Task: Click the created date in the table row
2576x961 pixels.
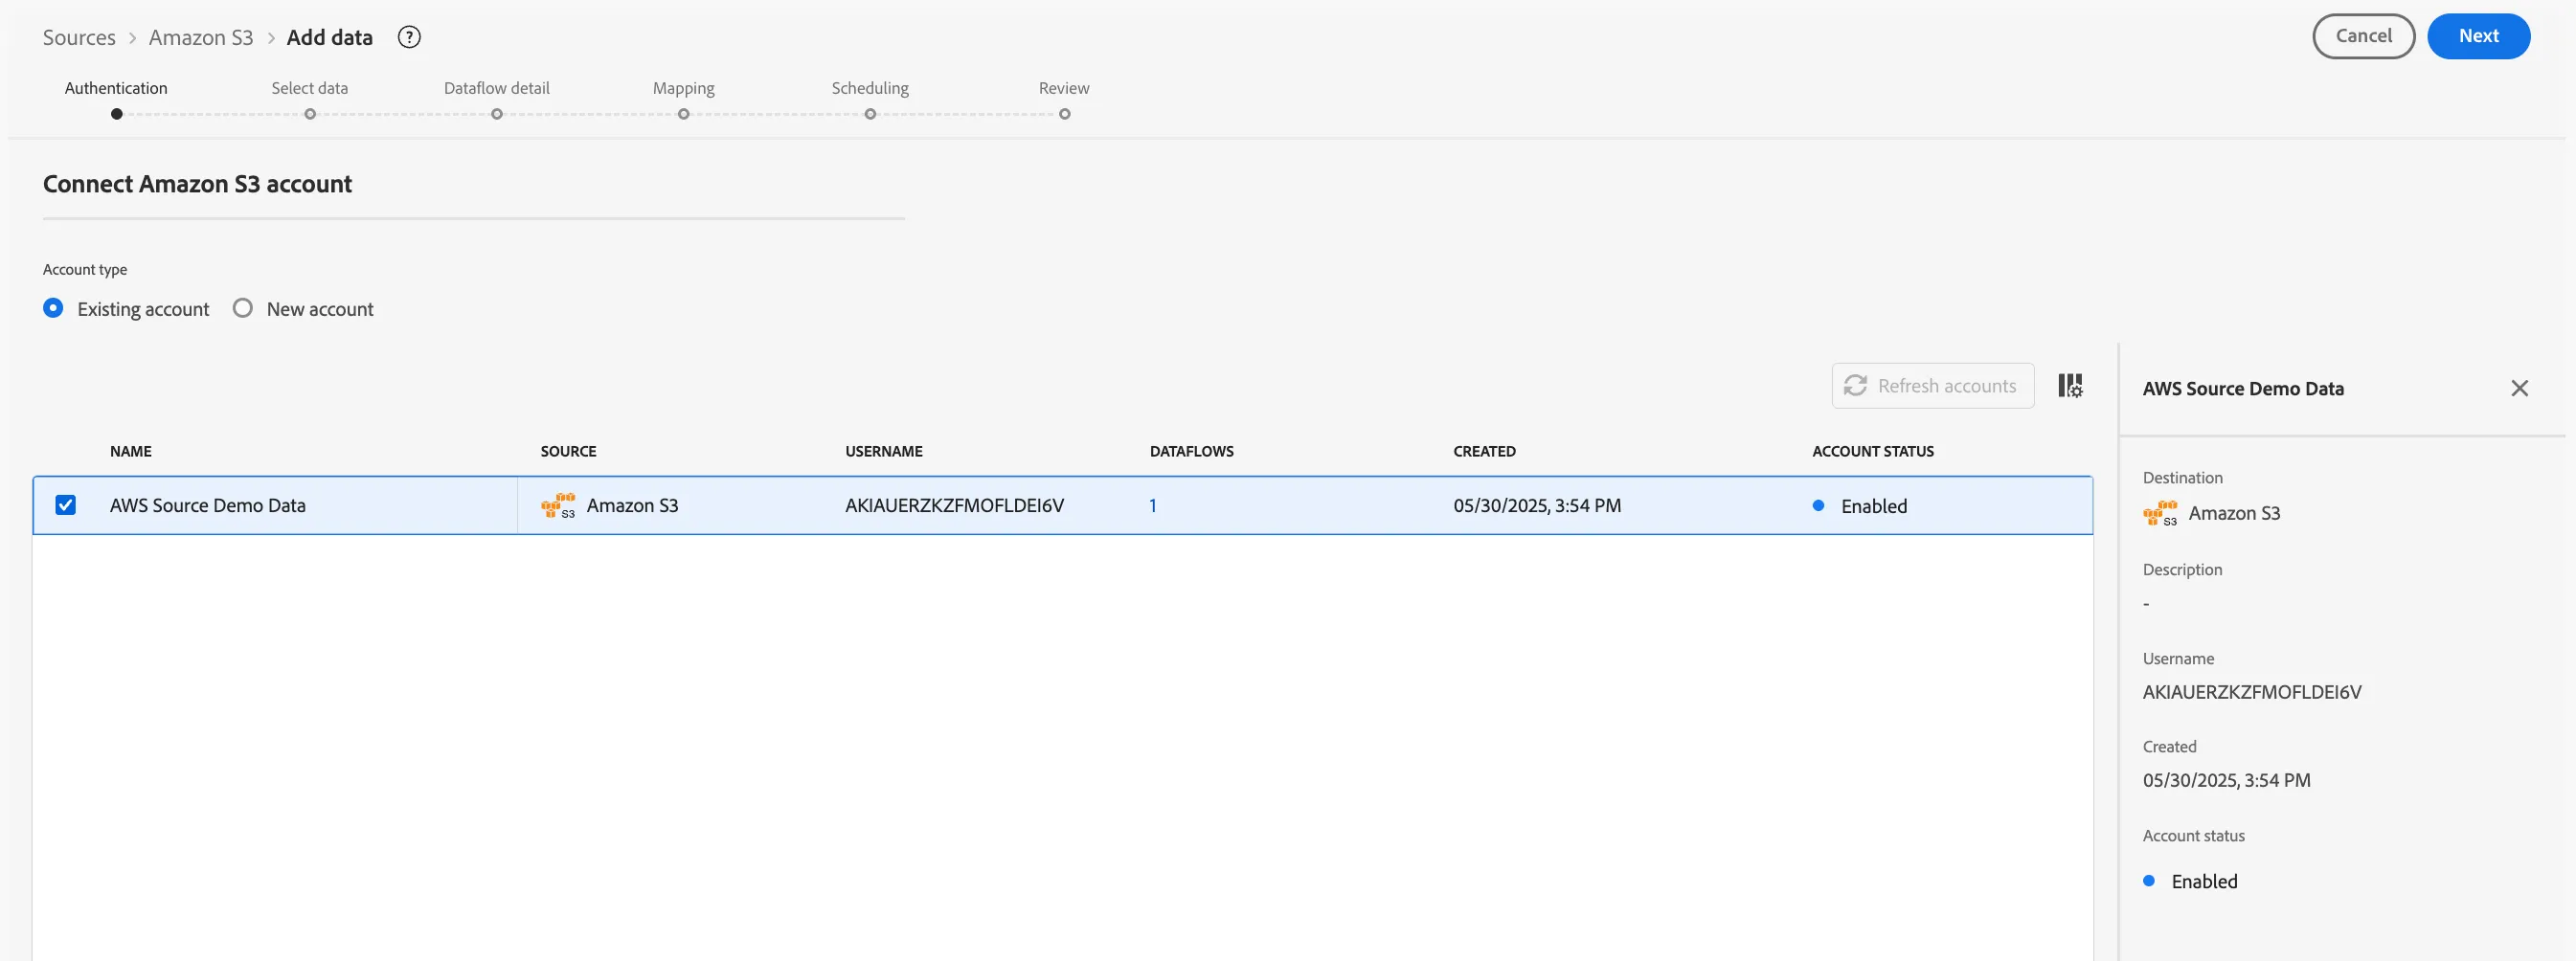Action: point(1537,506)
